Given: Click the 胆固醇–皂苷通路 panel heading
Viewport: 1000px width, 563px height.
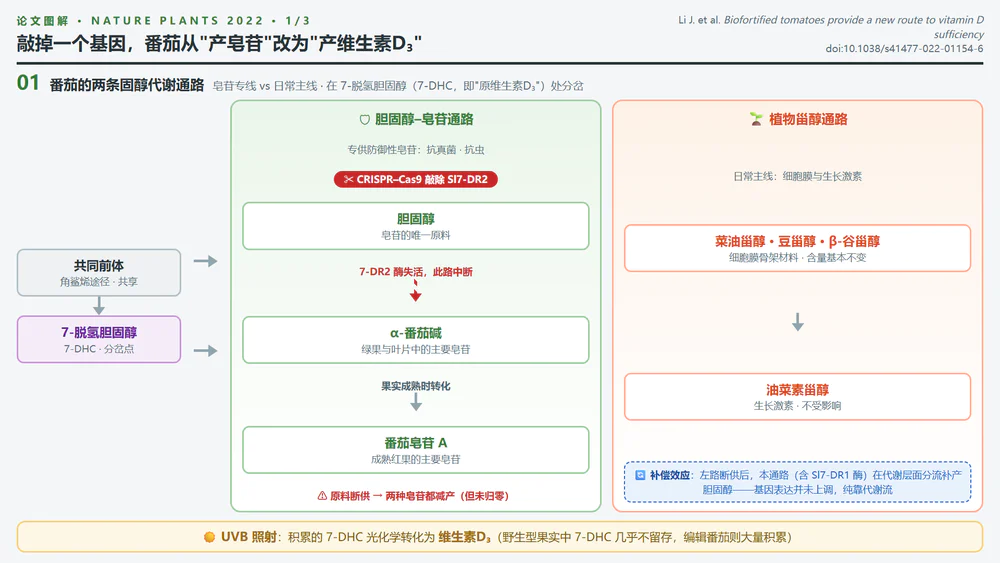Looking at the screenshot, I should 424,119.
